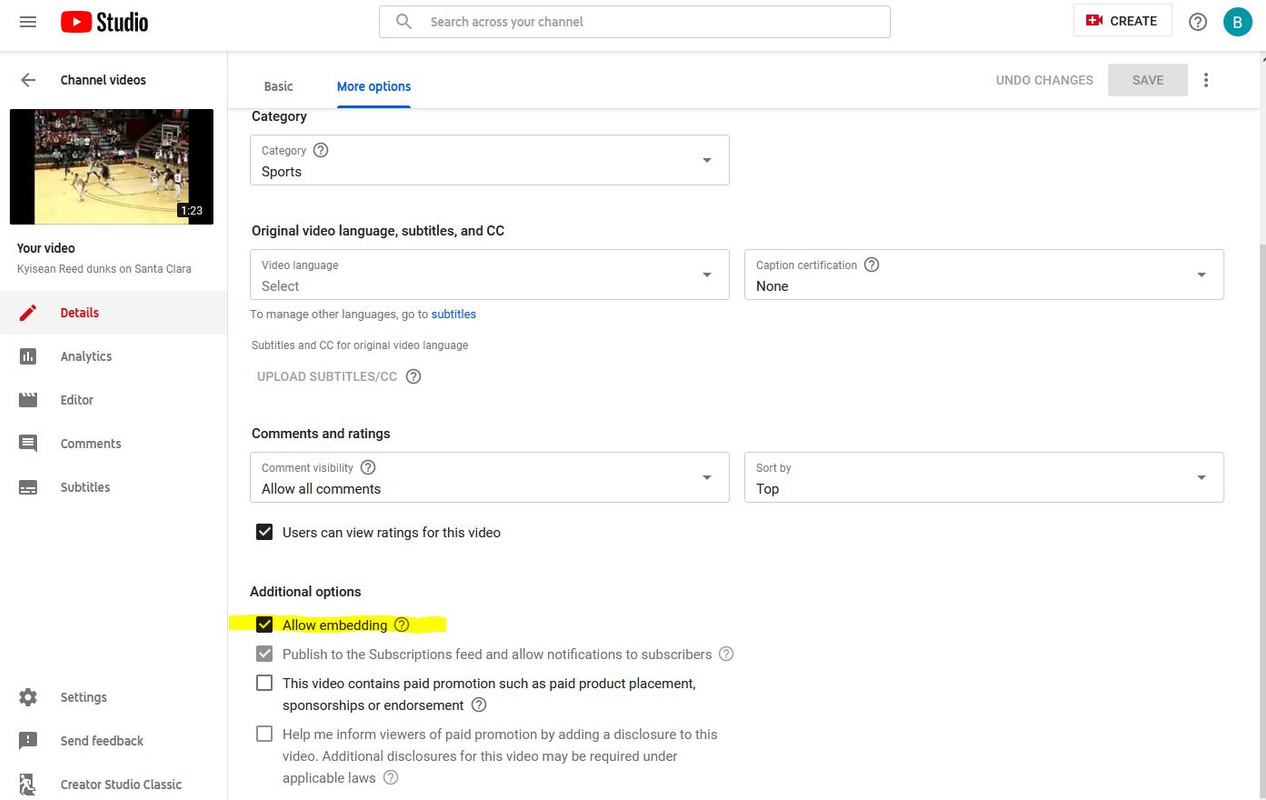The width and height of the screenshot is (1266, 800).
Task: Uncheck Users can view ratings checkbox
Action: 264,532
